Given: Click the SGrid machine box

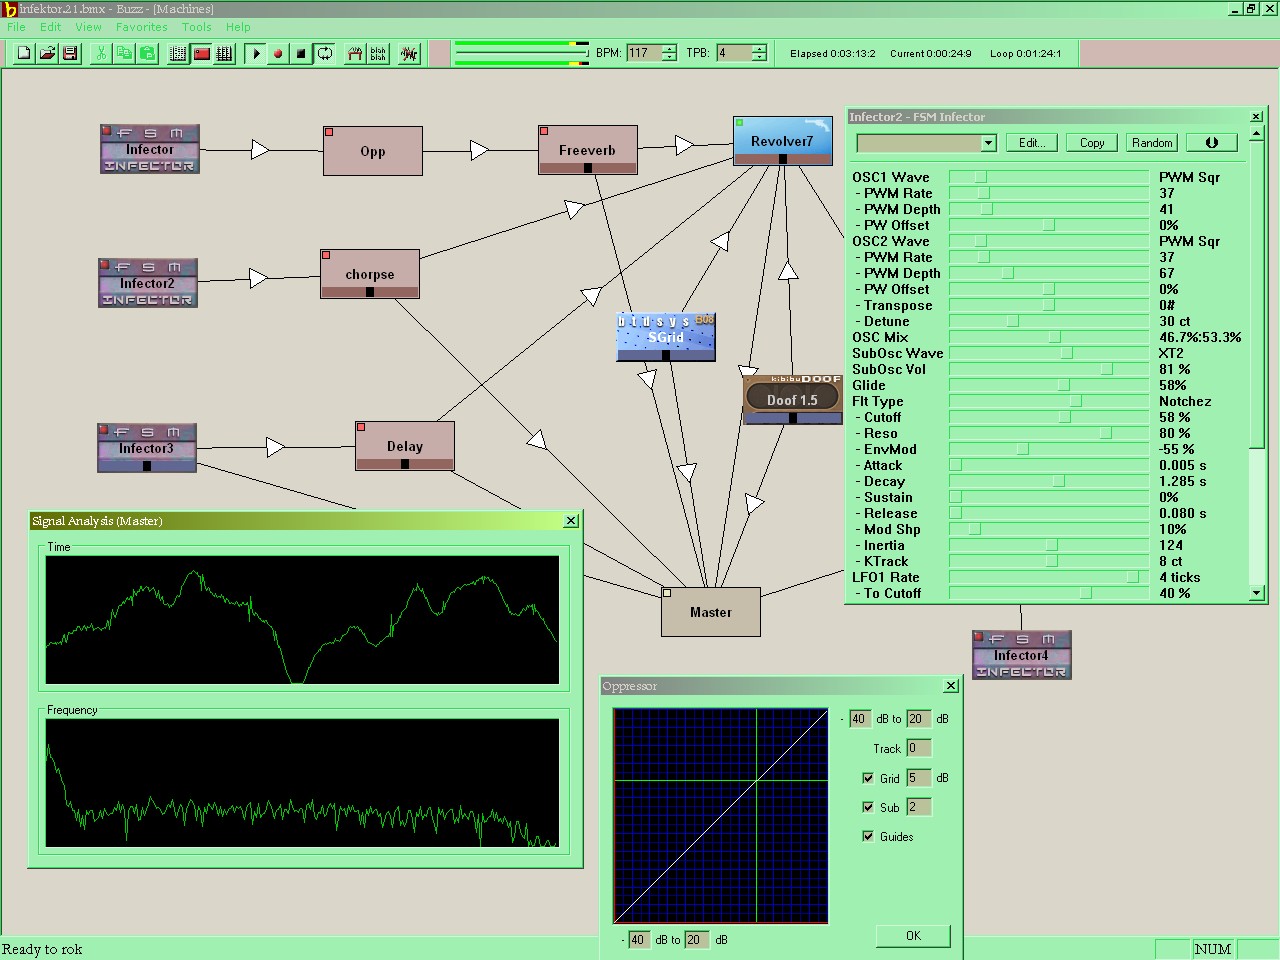Looking at the screenshot, I should [x=666, y=337].
